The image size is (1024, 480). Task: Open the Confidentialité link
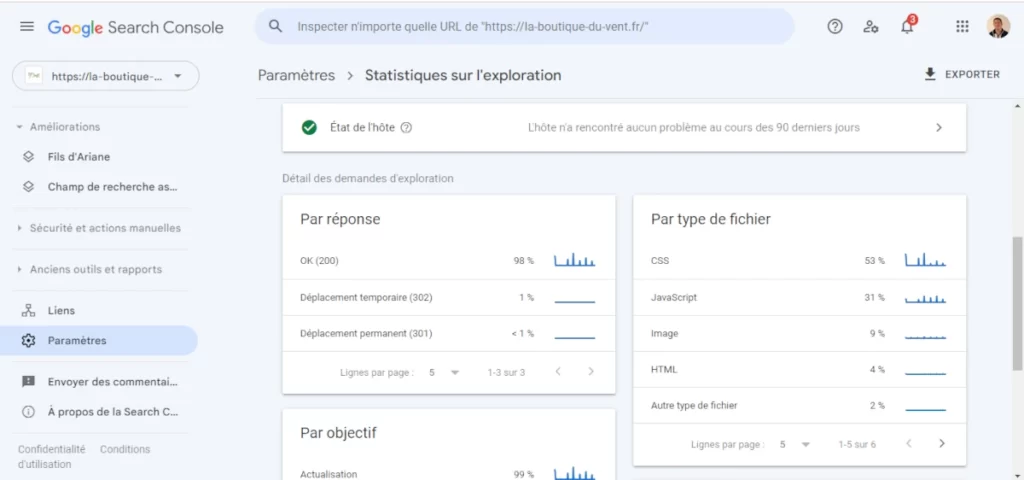(52, 449)
